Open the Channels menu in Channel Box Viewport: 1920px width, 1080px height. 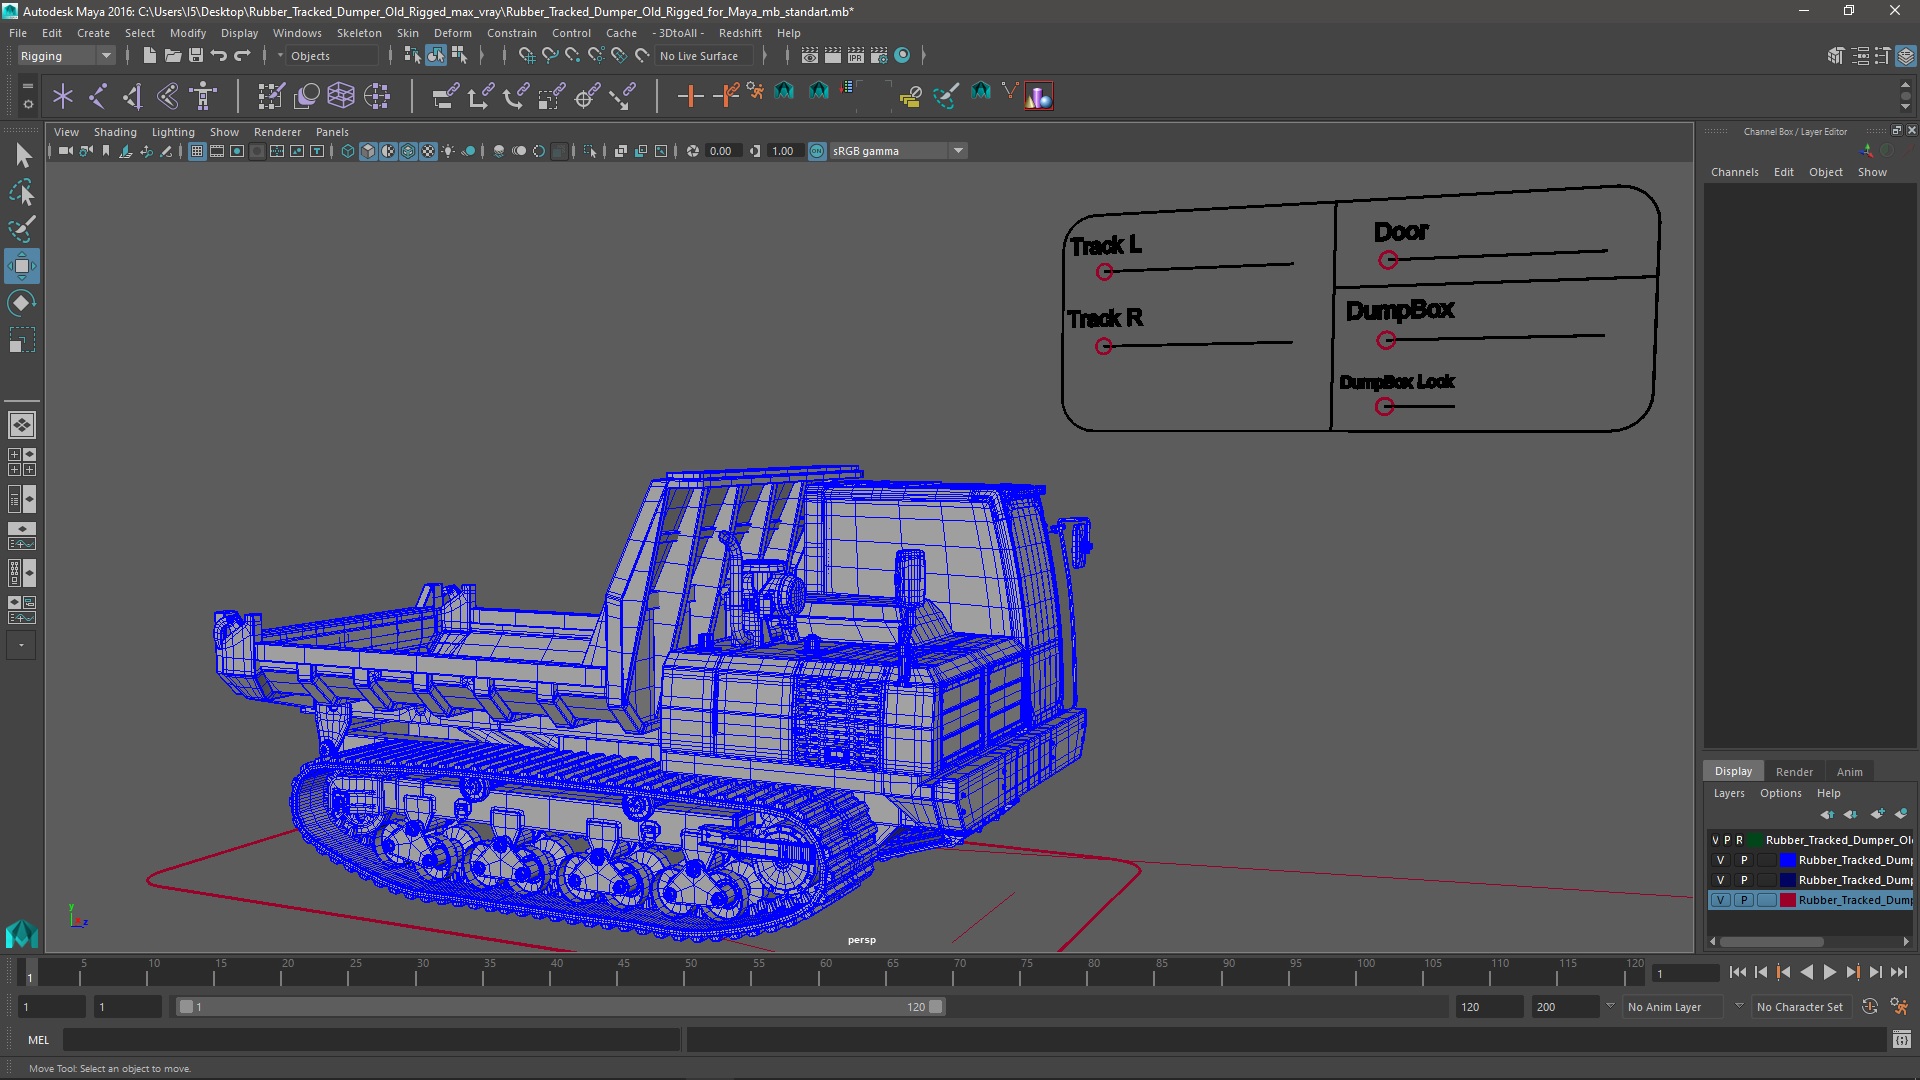1734,172
